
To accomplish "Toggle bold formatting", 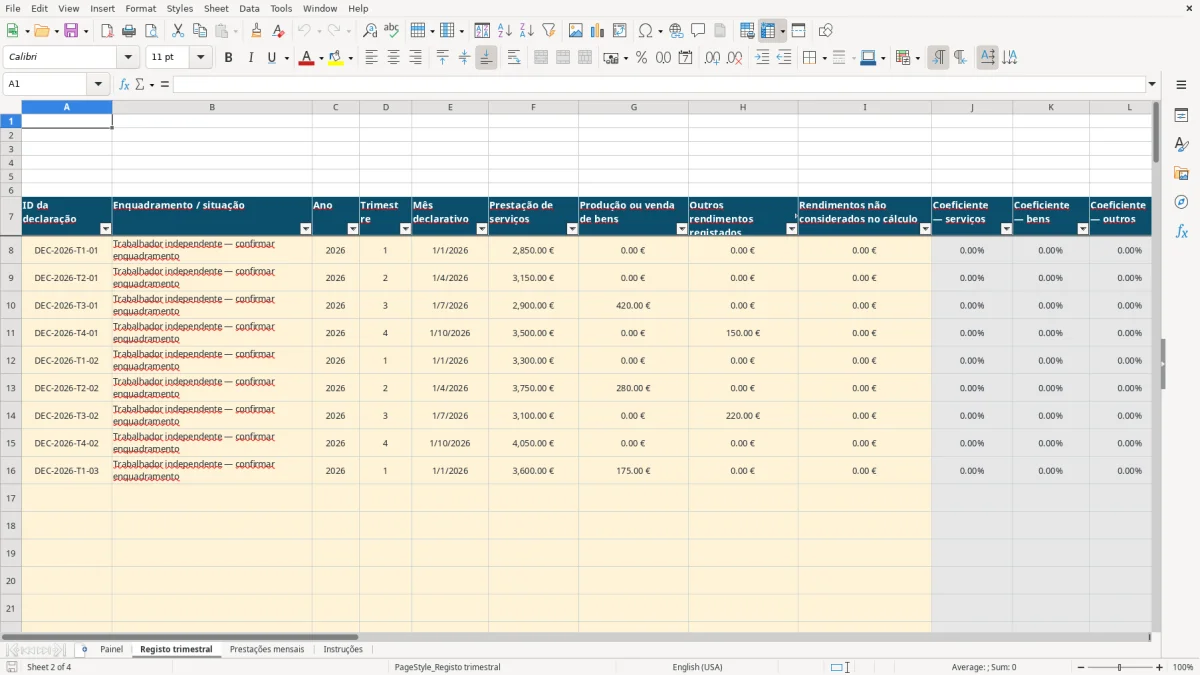I will (x=228, y=58).
